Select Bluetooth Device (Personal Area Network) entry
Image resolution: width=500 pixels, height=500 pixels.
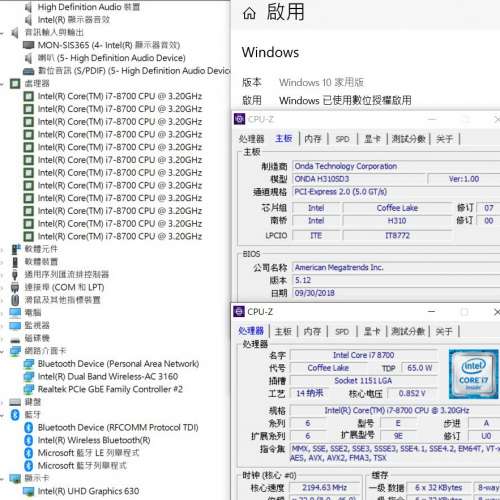tap(118, 364)
